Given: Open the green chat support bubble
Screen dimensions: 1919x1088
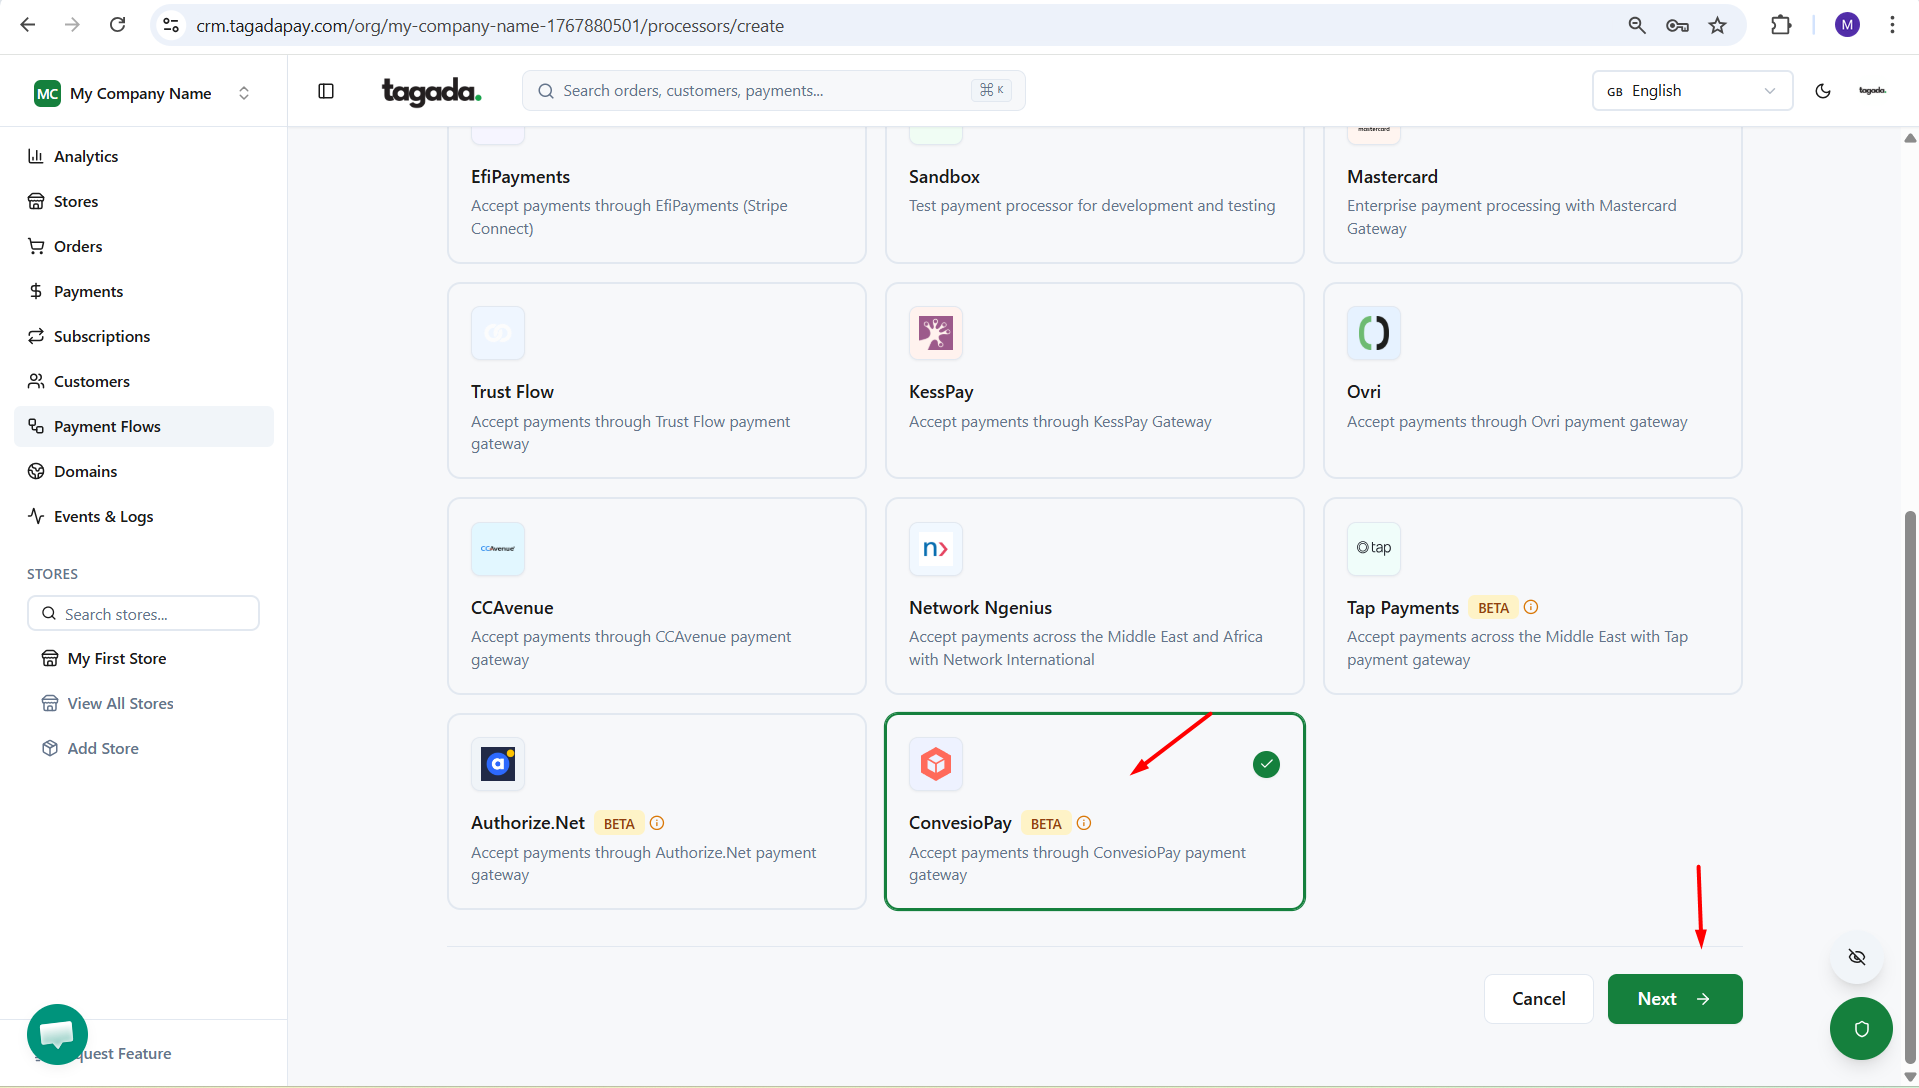Looking at the screenshot, I should point(57,1033).
